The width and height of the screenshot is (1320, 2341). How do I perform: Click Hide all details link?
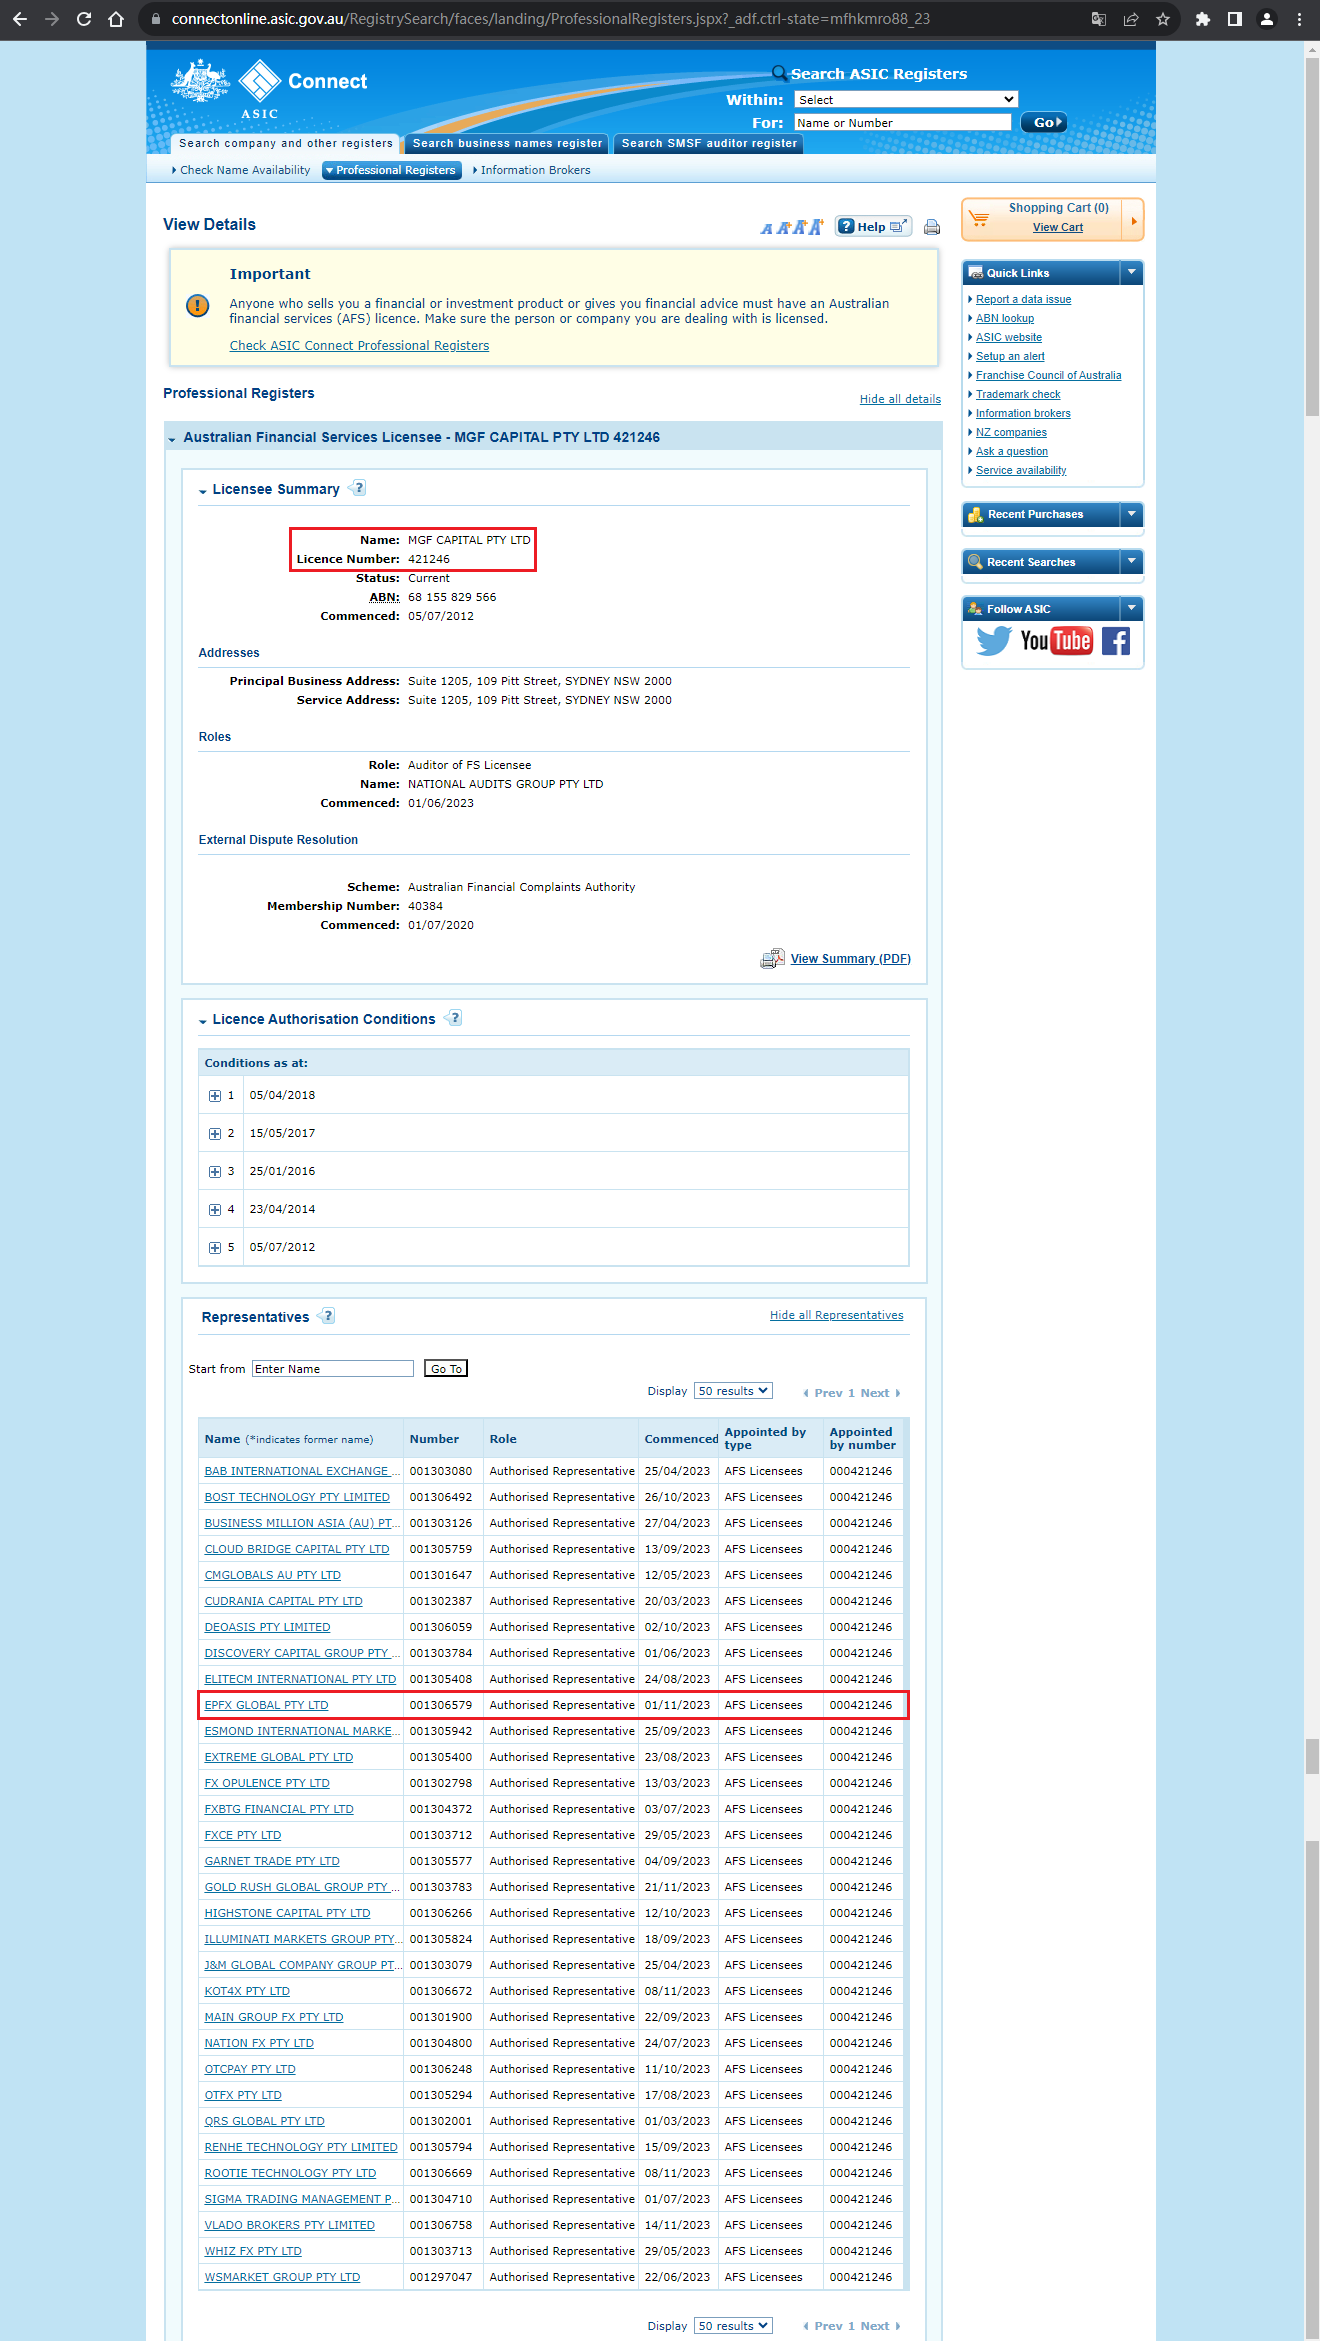[x=900, y=399]
